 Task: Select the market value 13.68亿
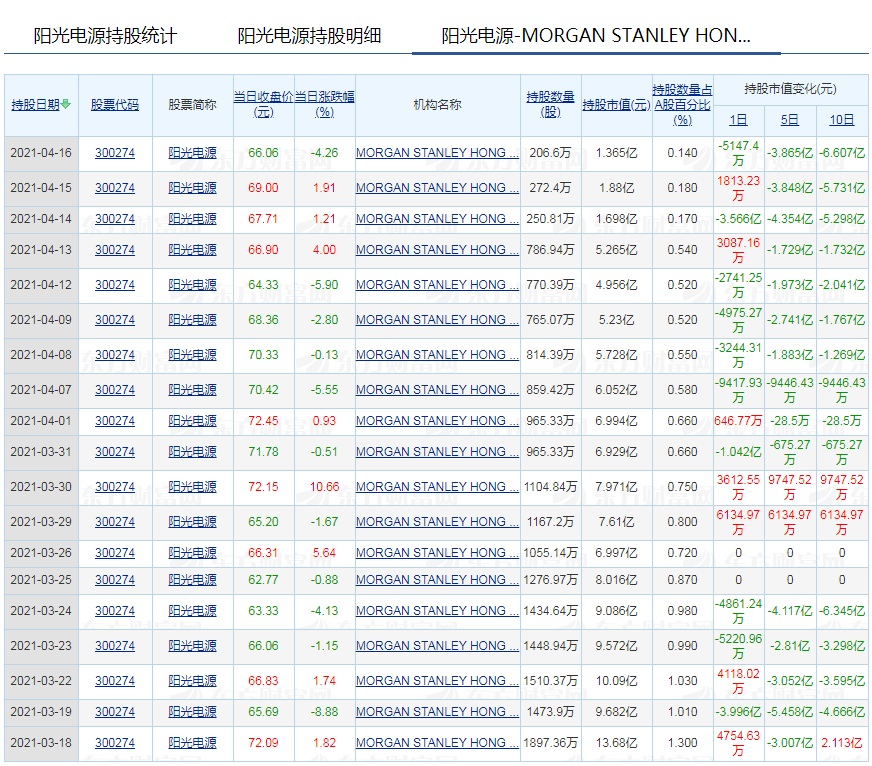click(x=617, y=743)
